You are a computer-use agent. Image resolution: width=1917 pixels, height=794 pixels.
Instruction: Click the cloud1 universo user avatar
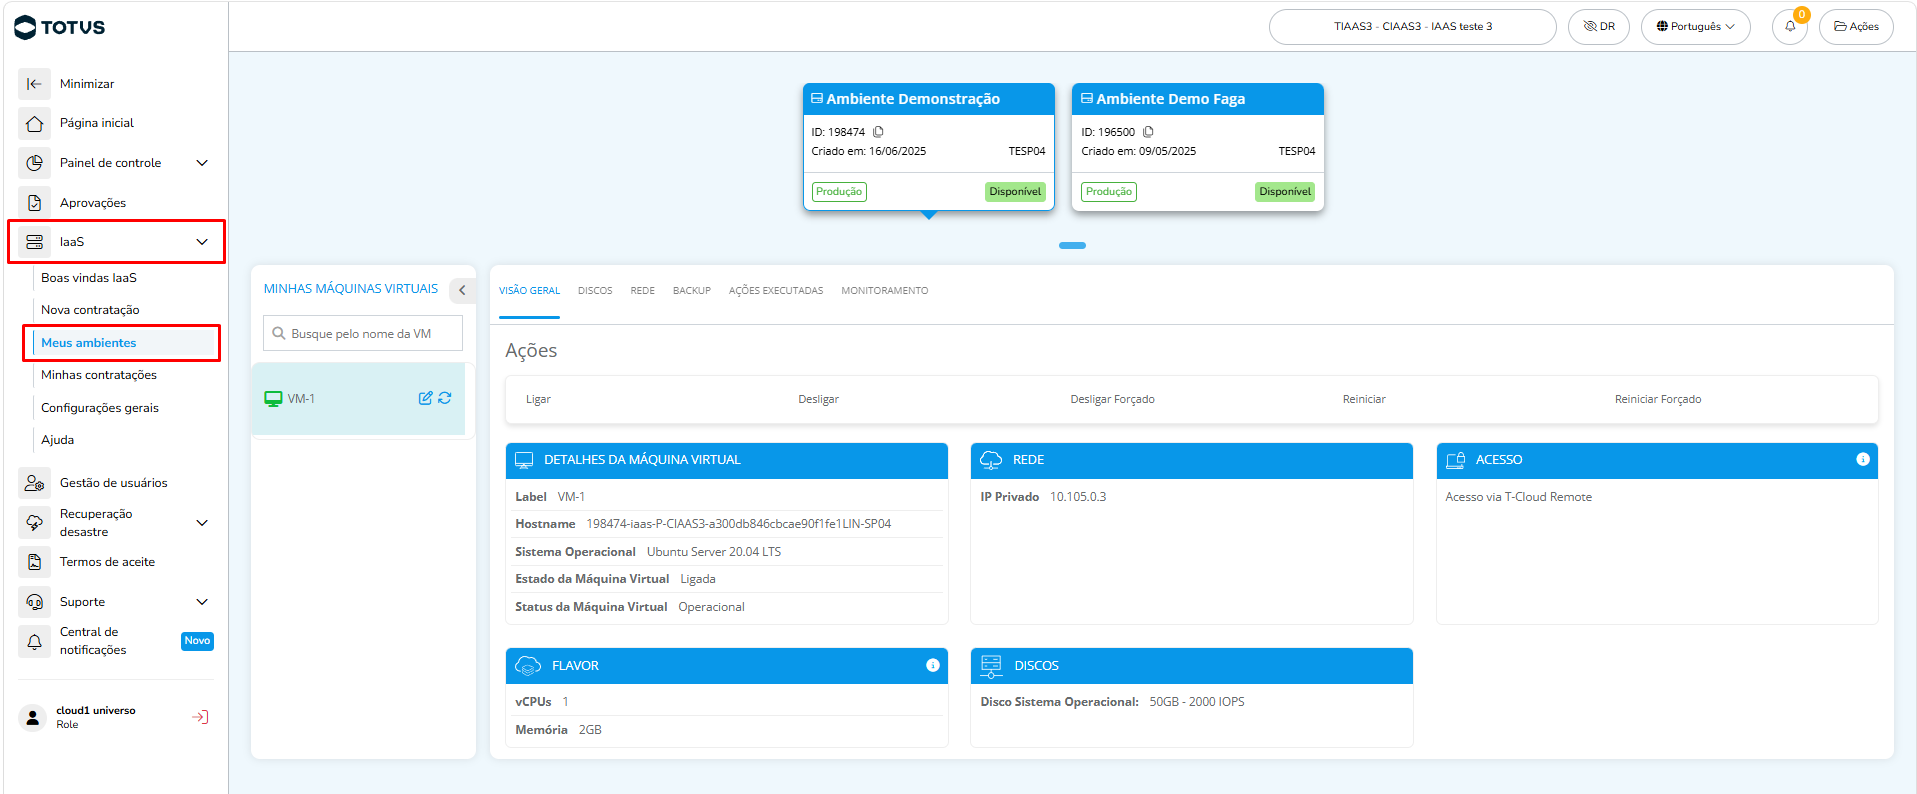33,717
